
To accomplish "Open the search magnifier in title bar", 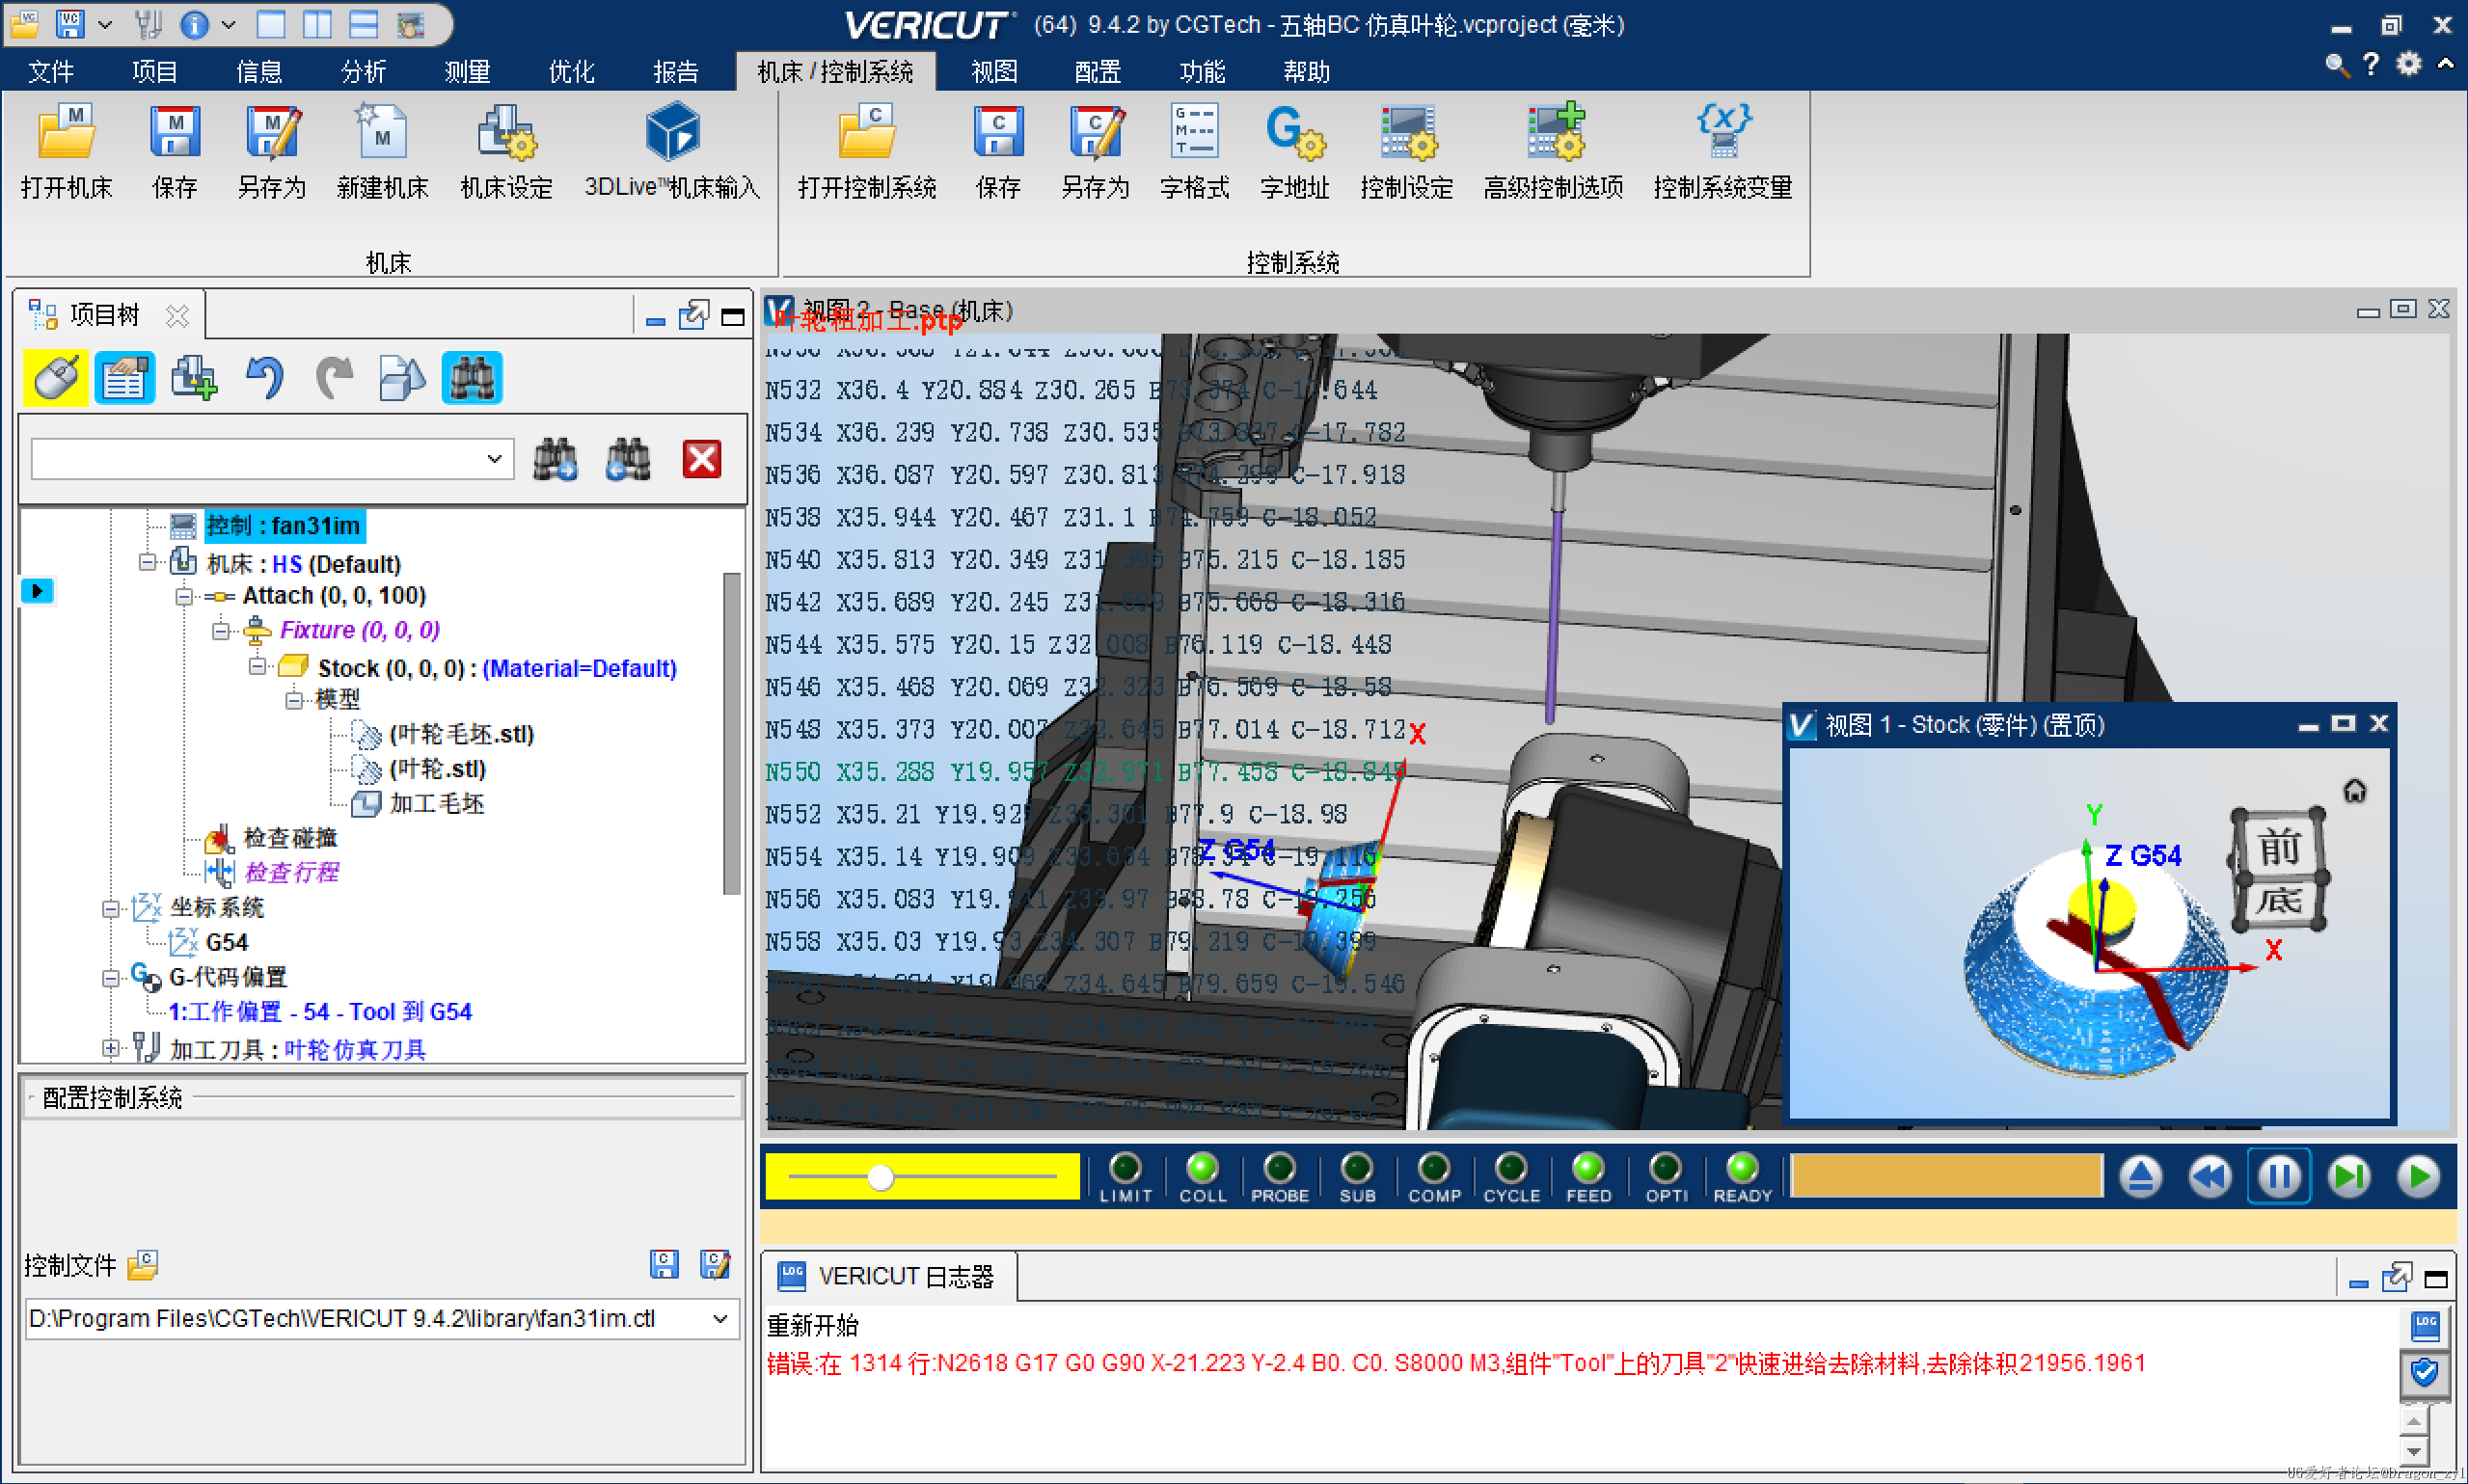I will [x=2336, y=65].
